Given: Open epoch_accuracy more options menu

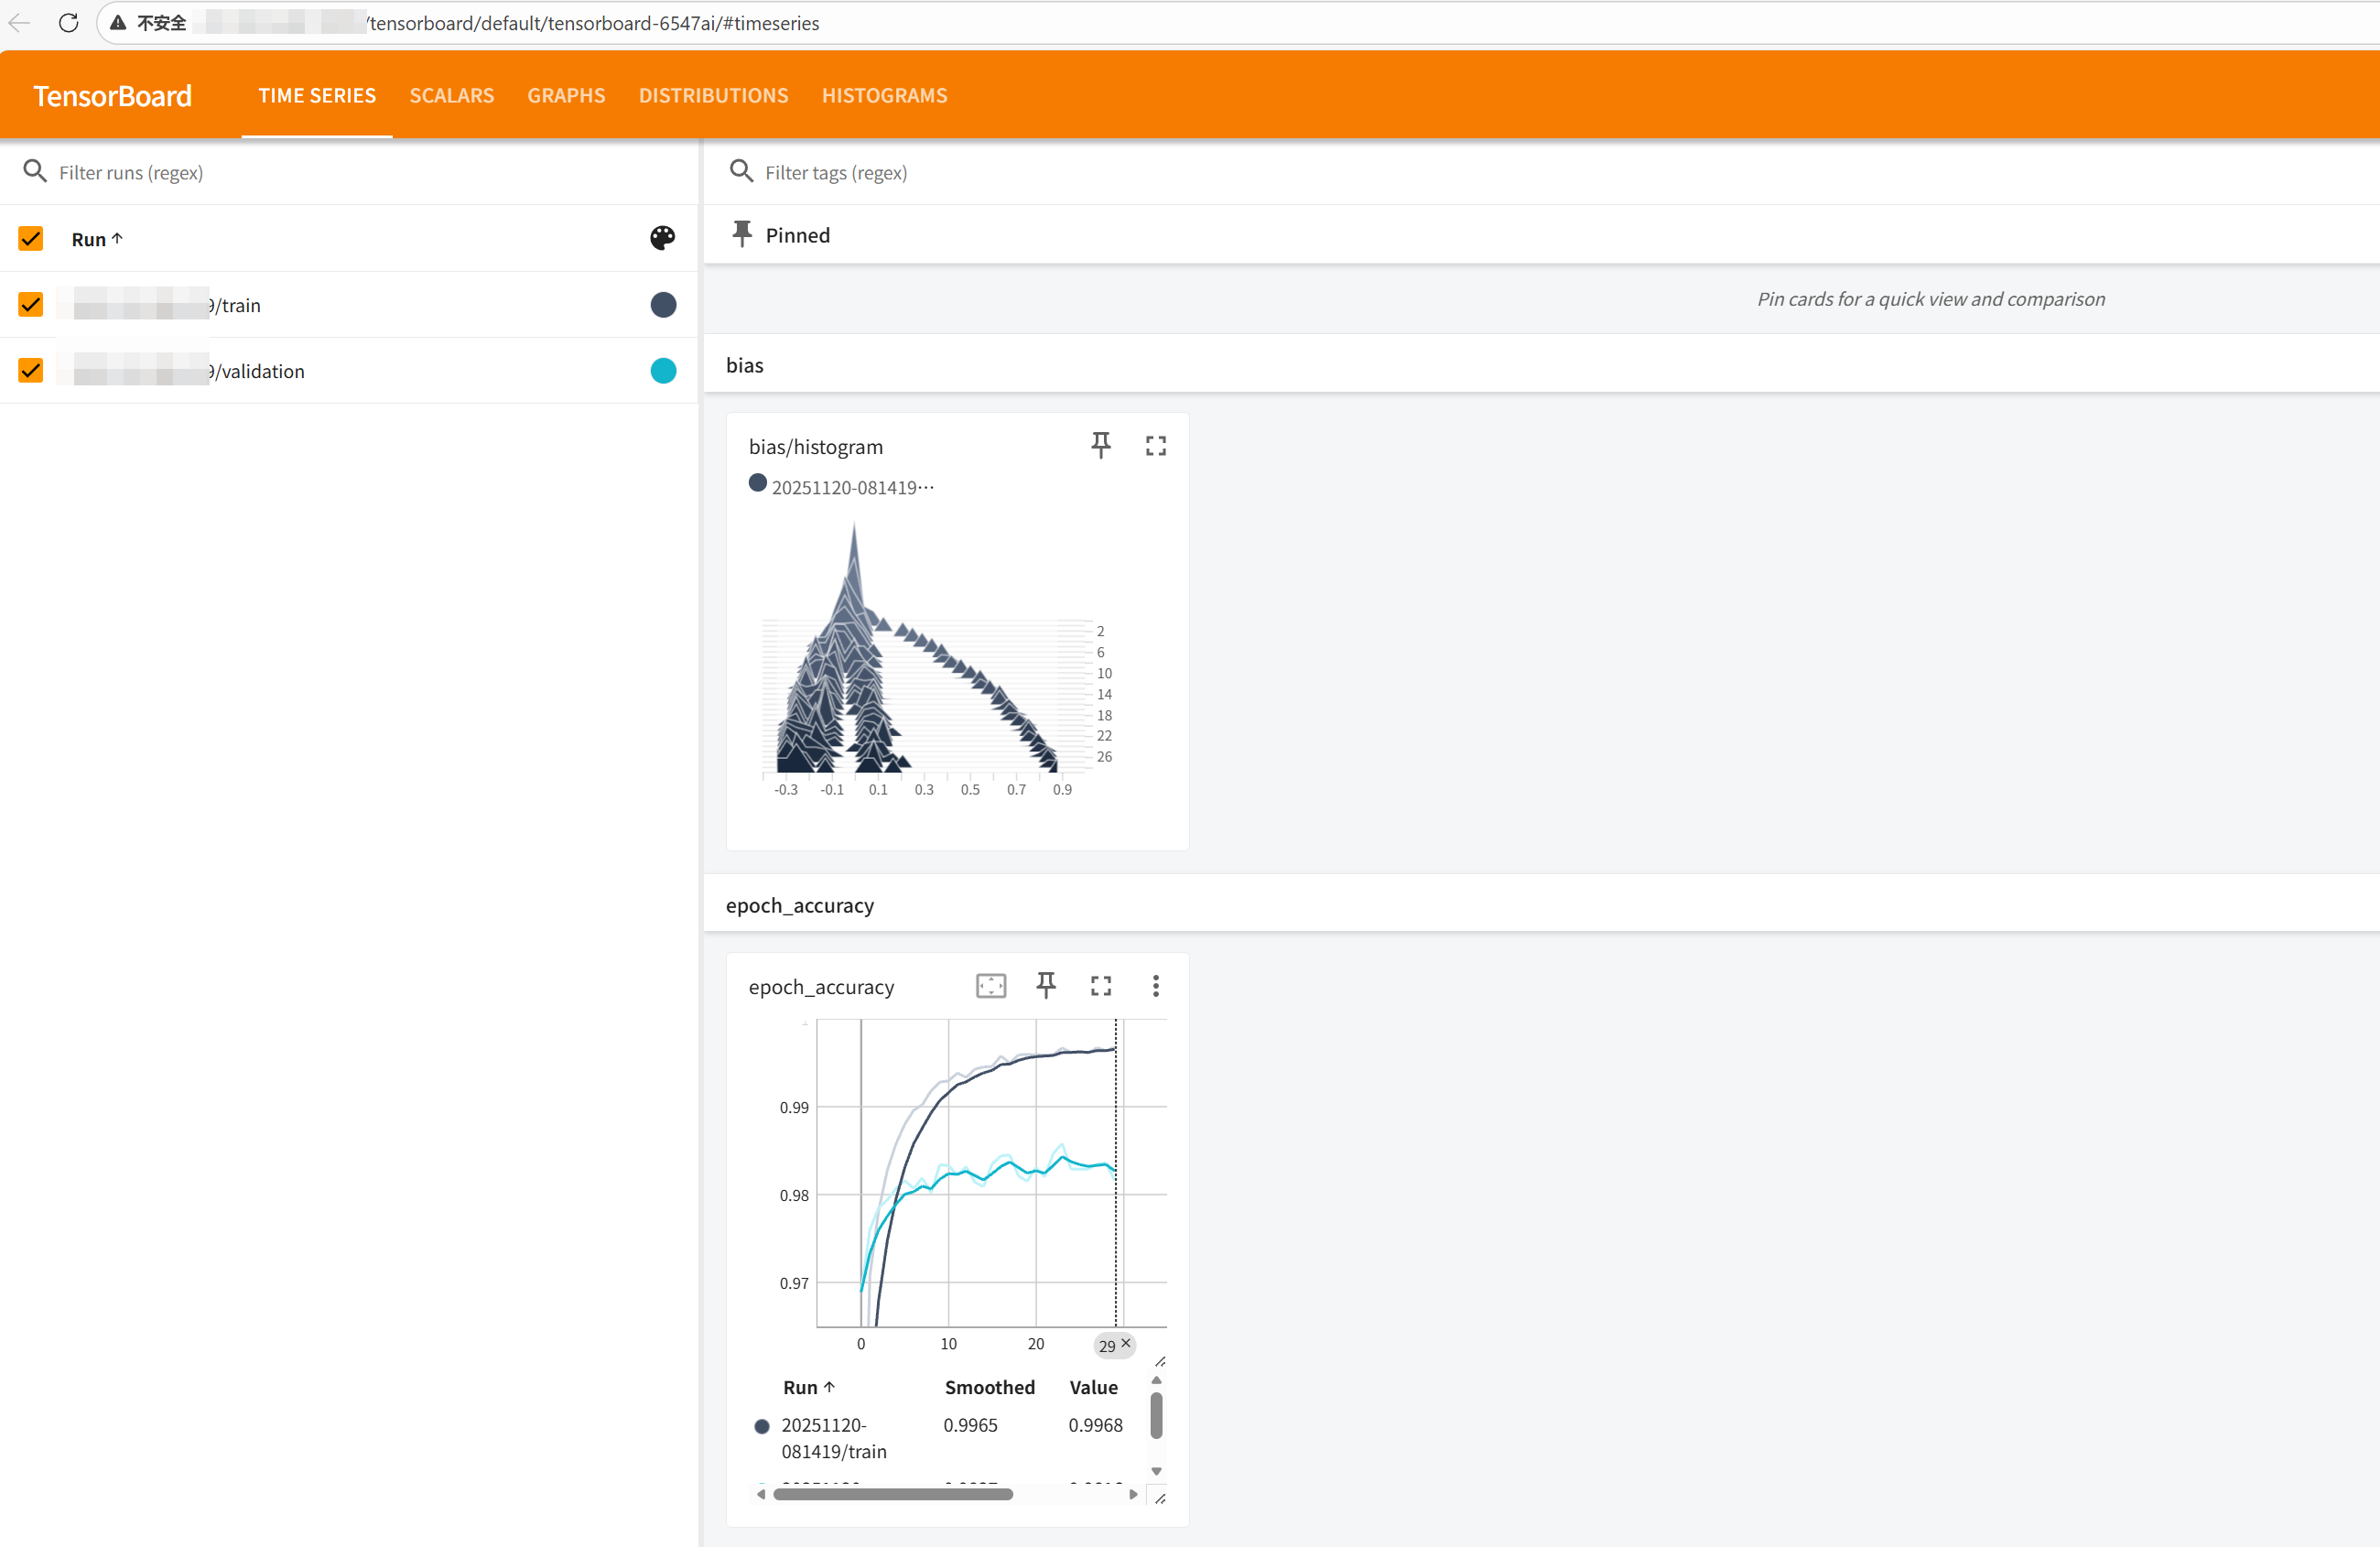Looking at the screenshot, I should [1155, 986].
